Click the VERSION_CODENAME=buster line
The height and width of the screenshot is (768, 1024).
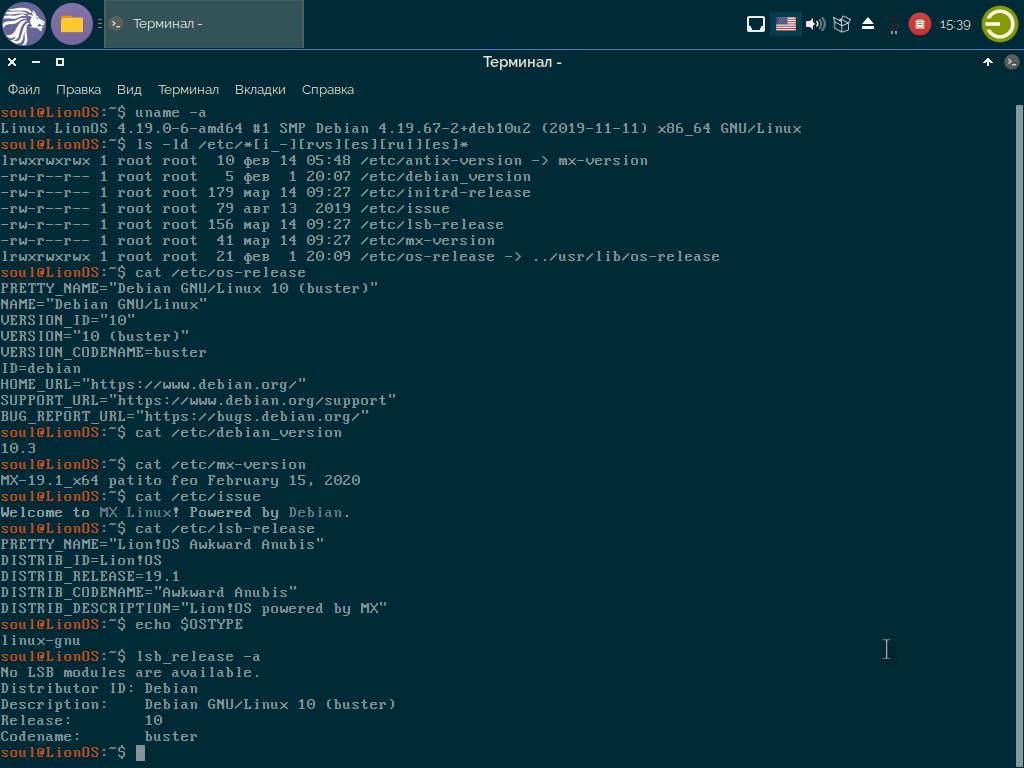pos(103,353)
